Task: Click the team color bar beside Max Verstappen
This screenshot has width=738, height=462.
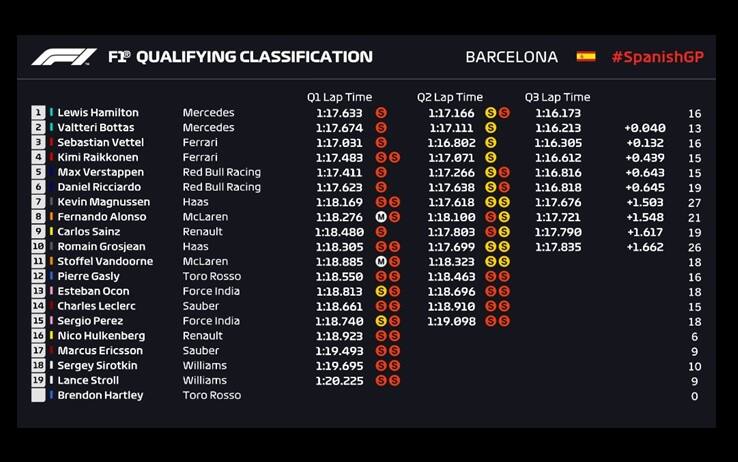Action: click(x=52, y=172)
